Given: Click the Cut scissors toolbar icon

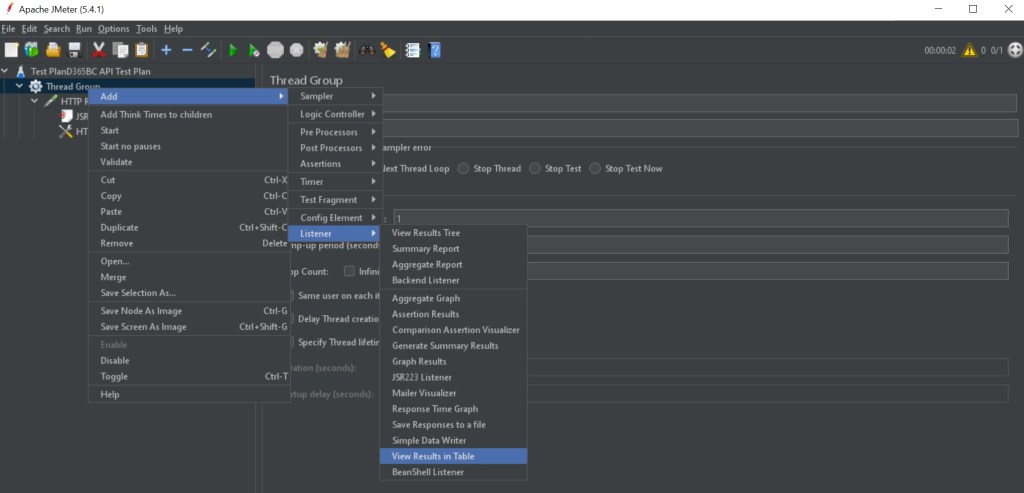Looking at the screenshot, I should (x=99, y=50).
